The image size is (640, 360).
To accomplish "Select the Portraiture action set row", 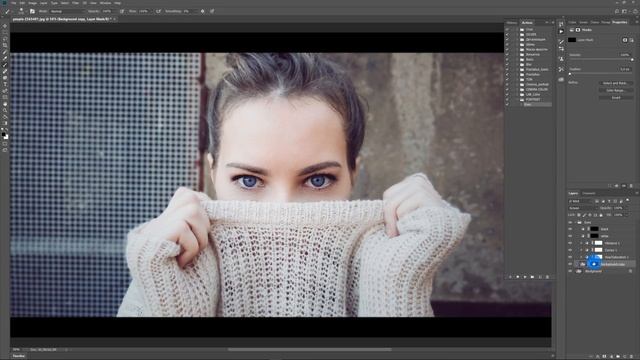I will pos(533,74).
